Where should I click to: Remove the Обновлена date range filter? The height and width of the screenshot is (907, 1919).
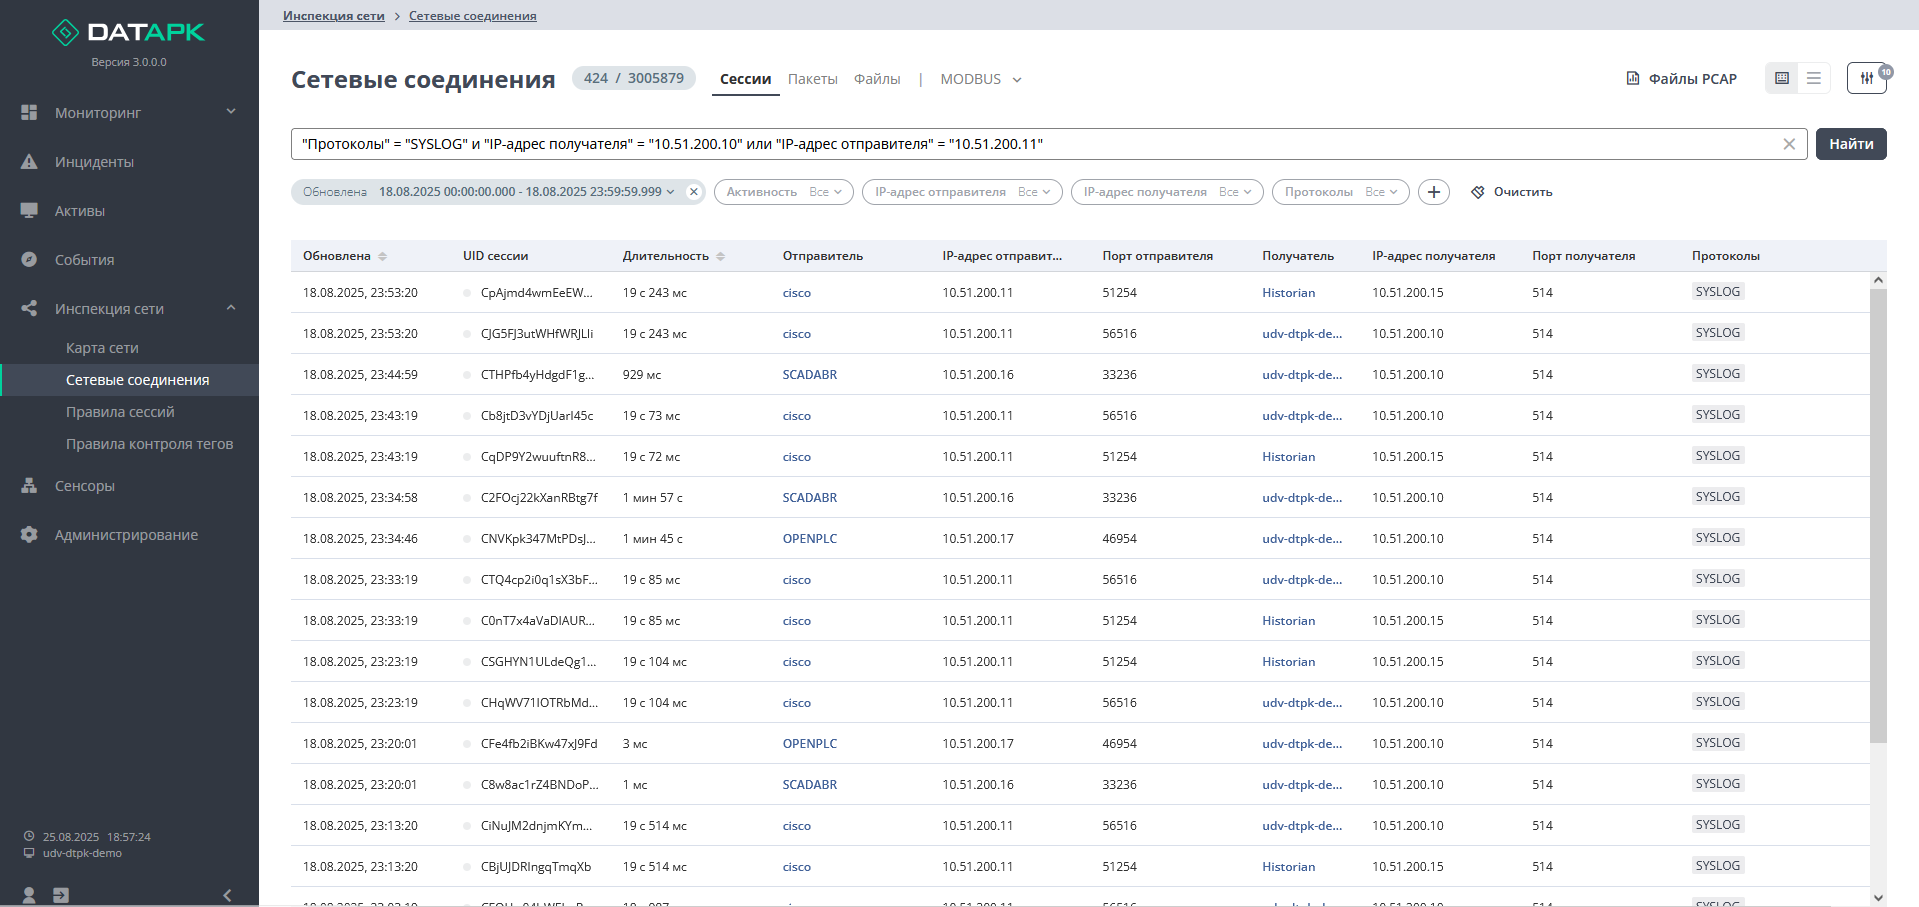tap(694, 192)
